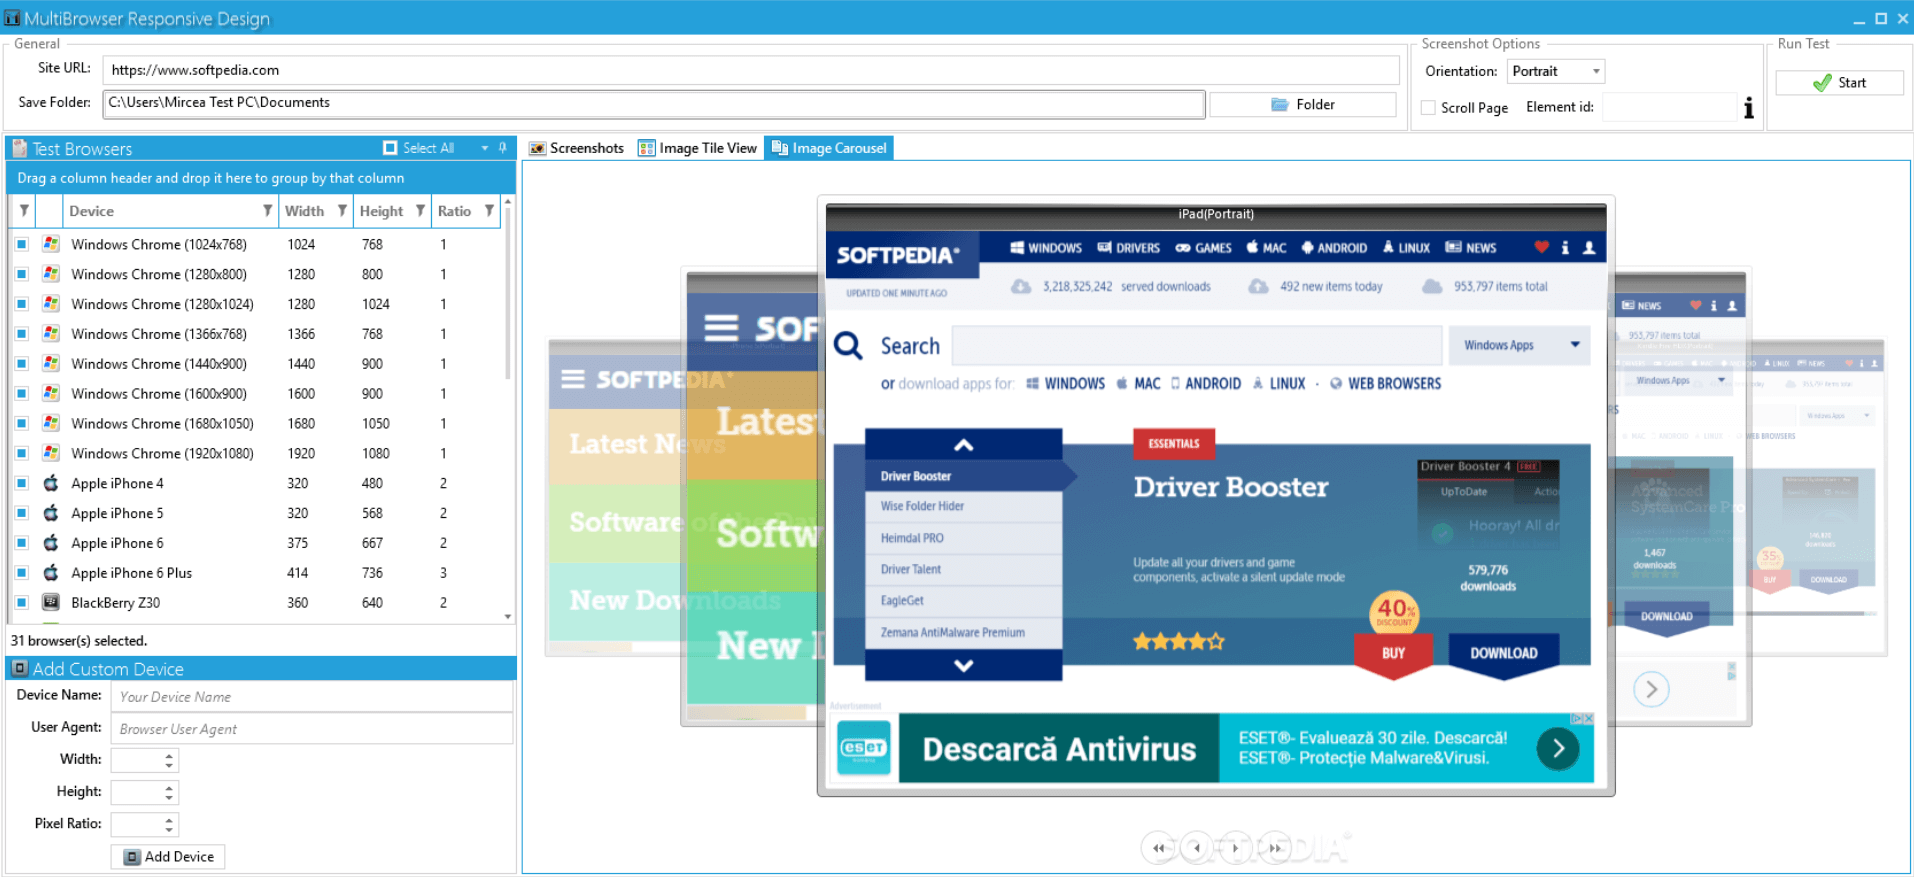Advance to next carousel image

(1236, 848)
